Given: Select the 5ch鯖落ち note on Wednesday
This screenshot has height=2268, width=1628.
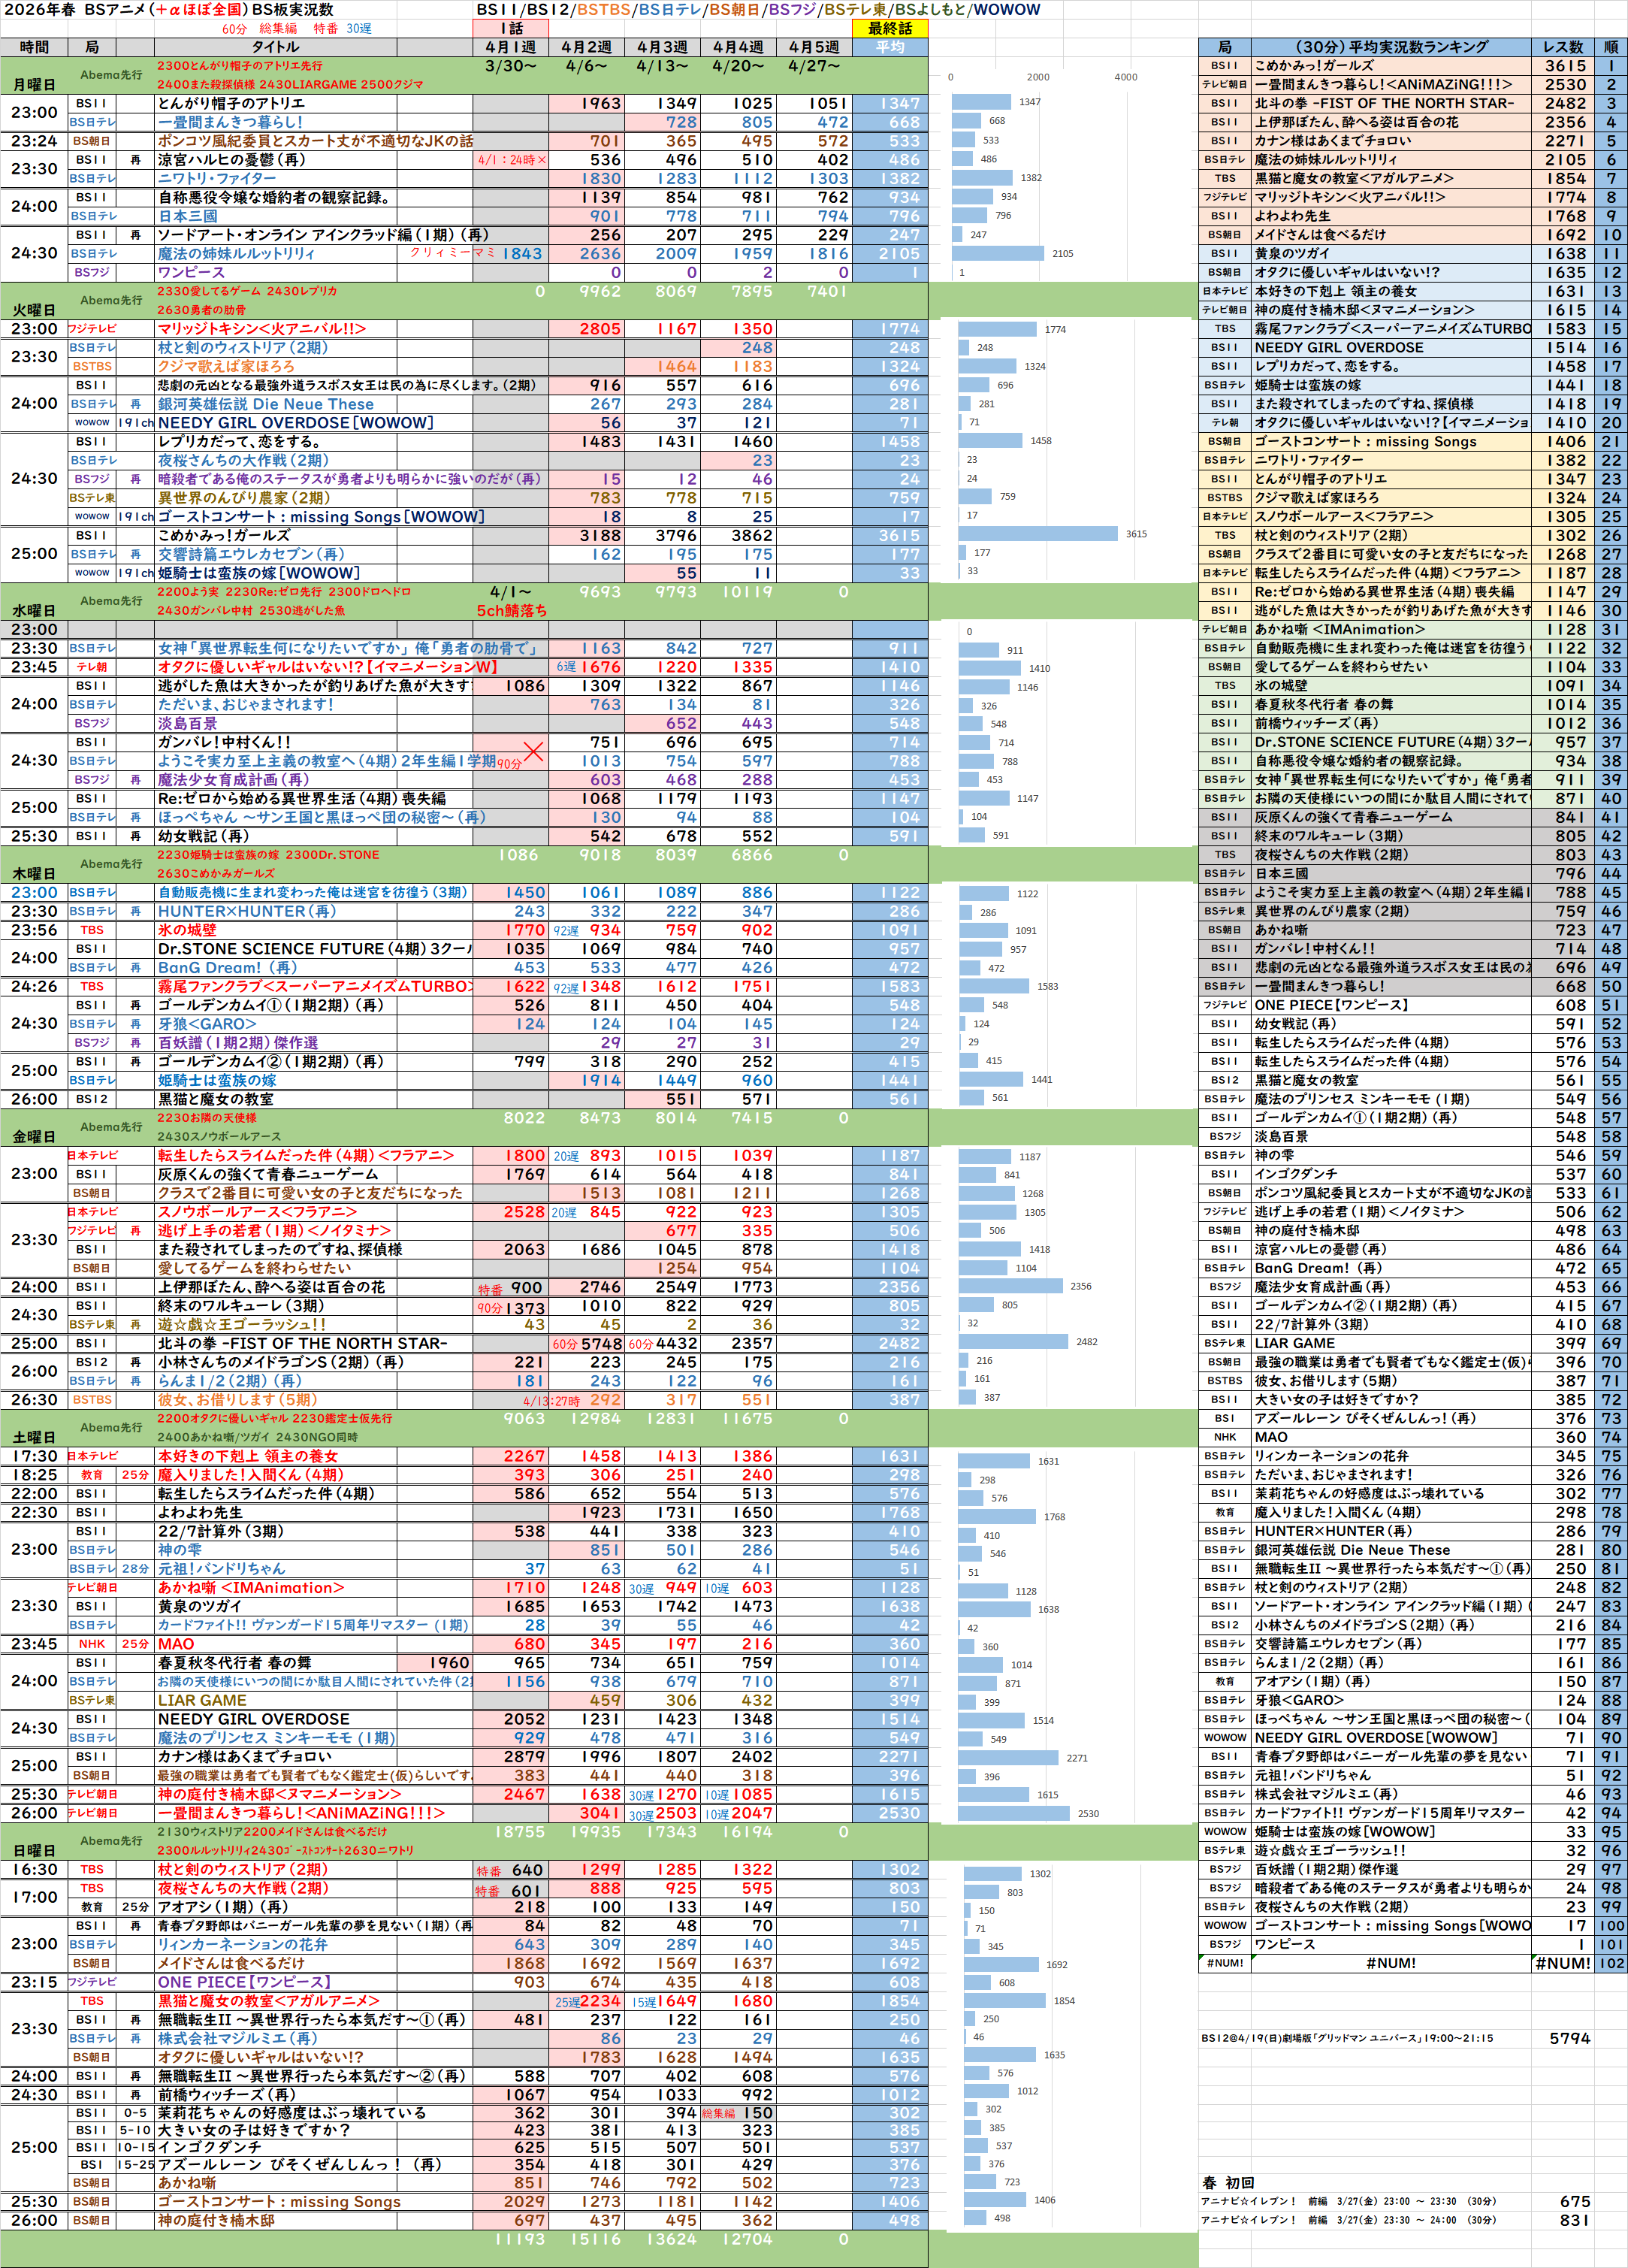Looking at the screenshot, I should pos(511,610).
